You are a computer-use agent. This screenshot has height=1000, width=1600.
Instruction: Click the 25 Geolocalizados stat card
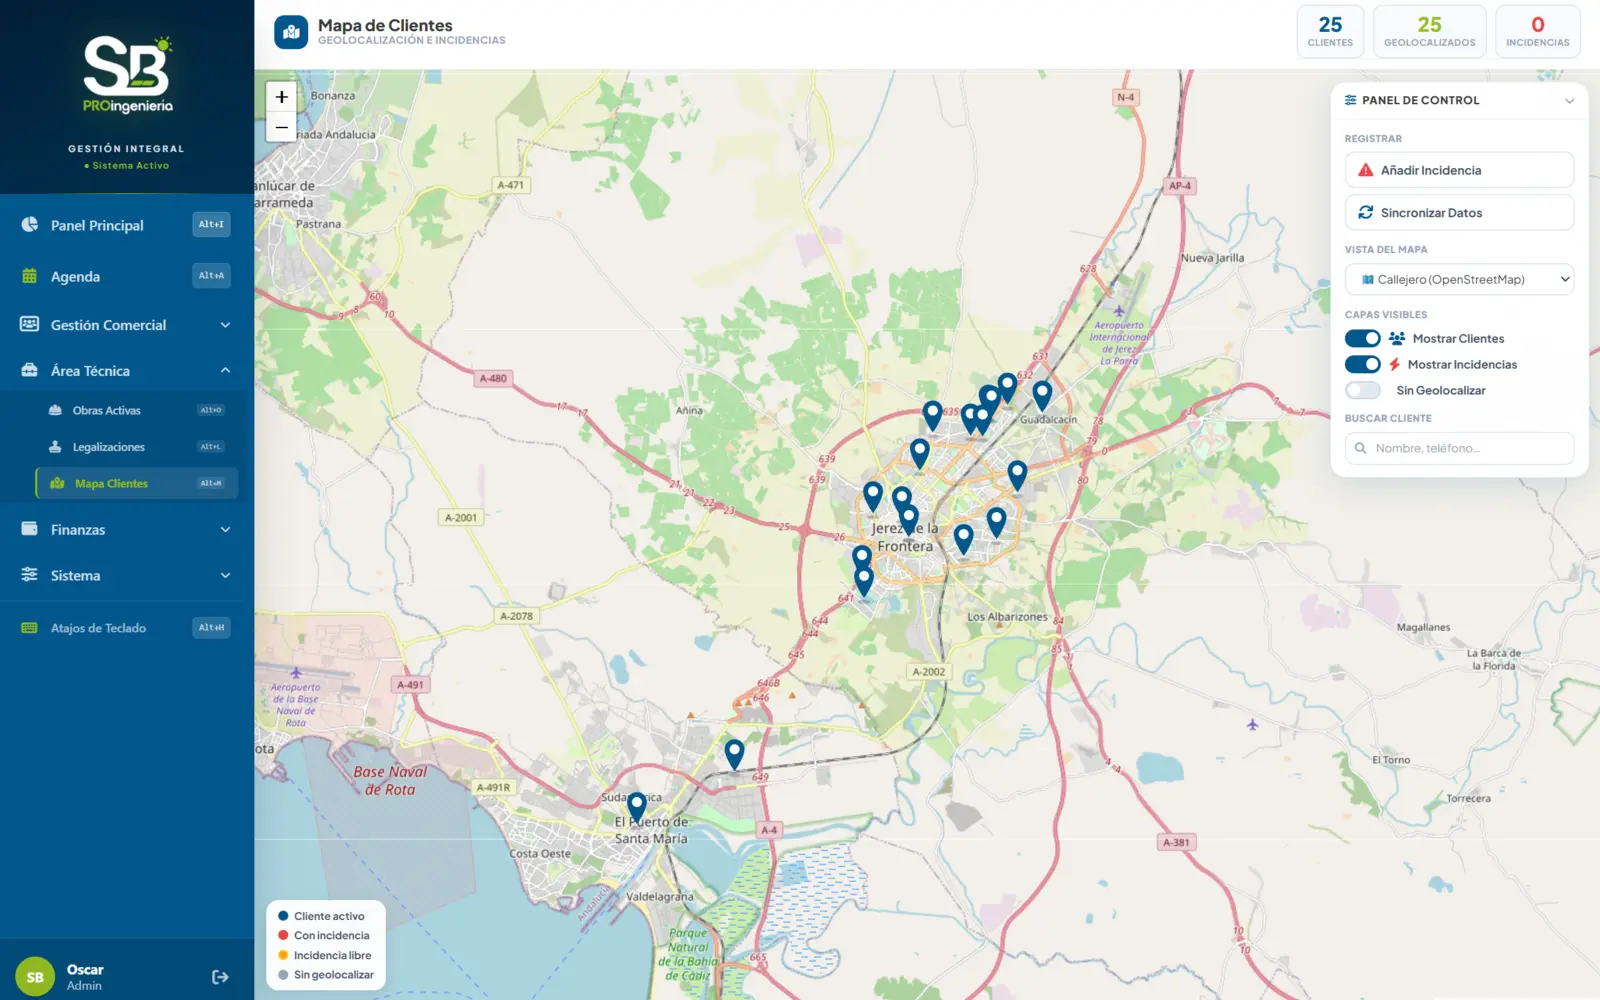(x=1429, y=31)
